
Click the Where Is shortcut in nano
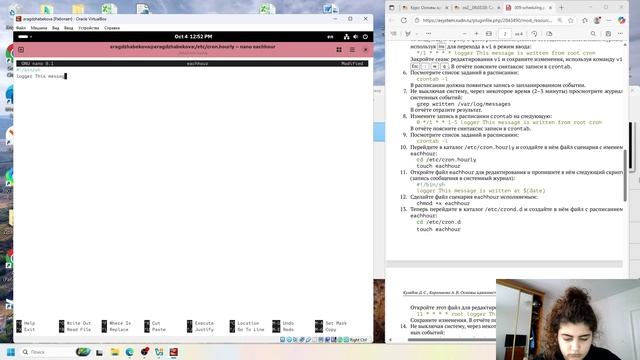(117, 323)
